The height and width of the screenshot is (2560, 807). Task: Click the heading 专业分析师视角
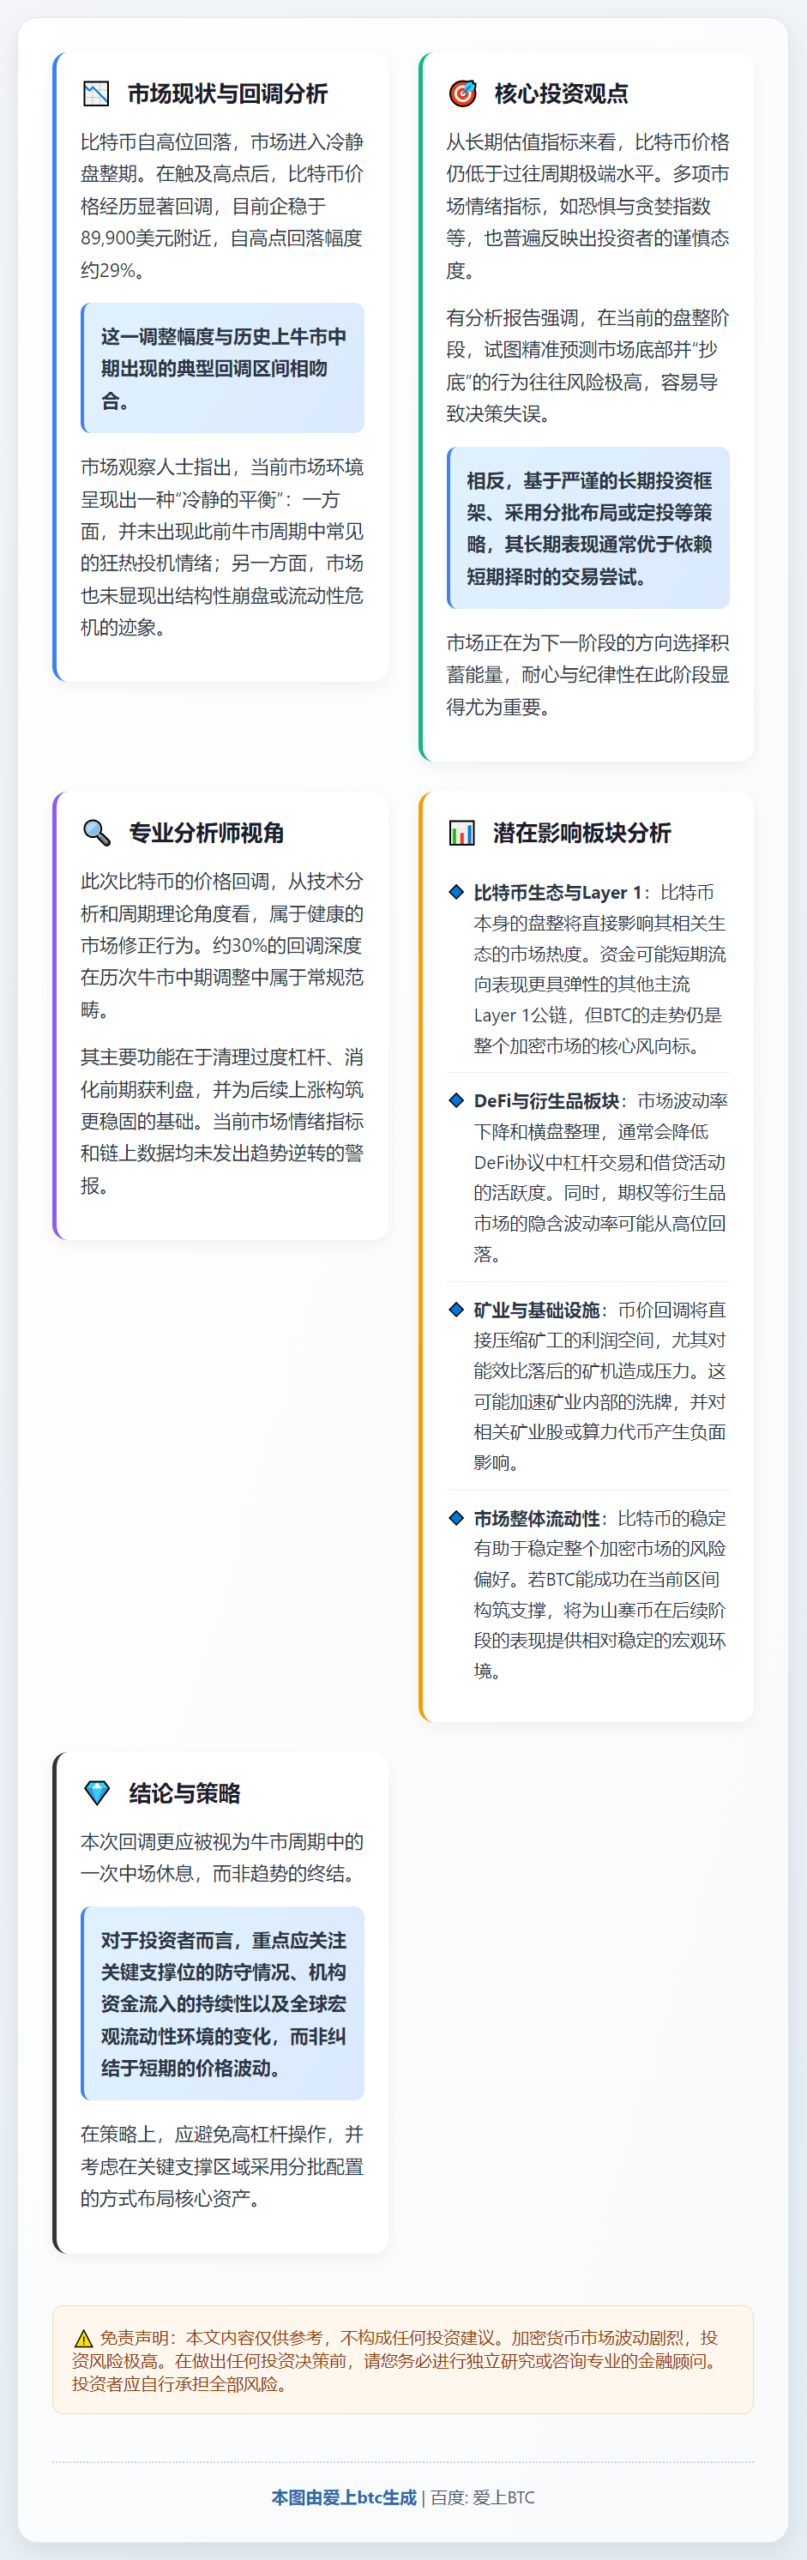coord(206,833)
